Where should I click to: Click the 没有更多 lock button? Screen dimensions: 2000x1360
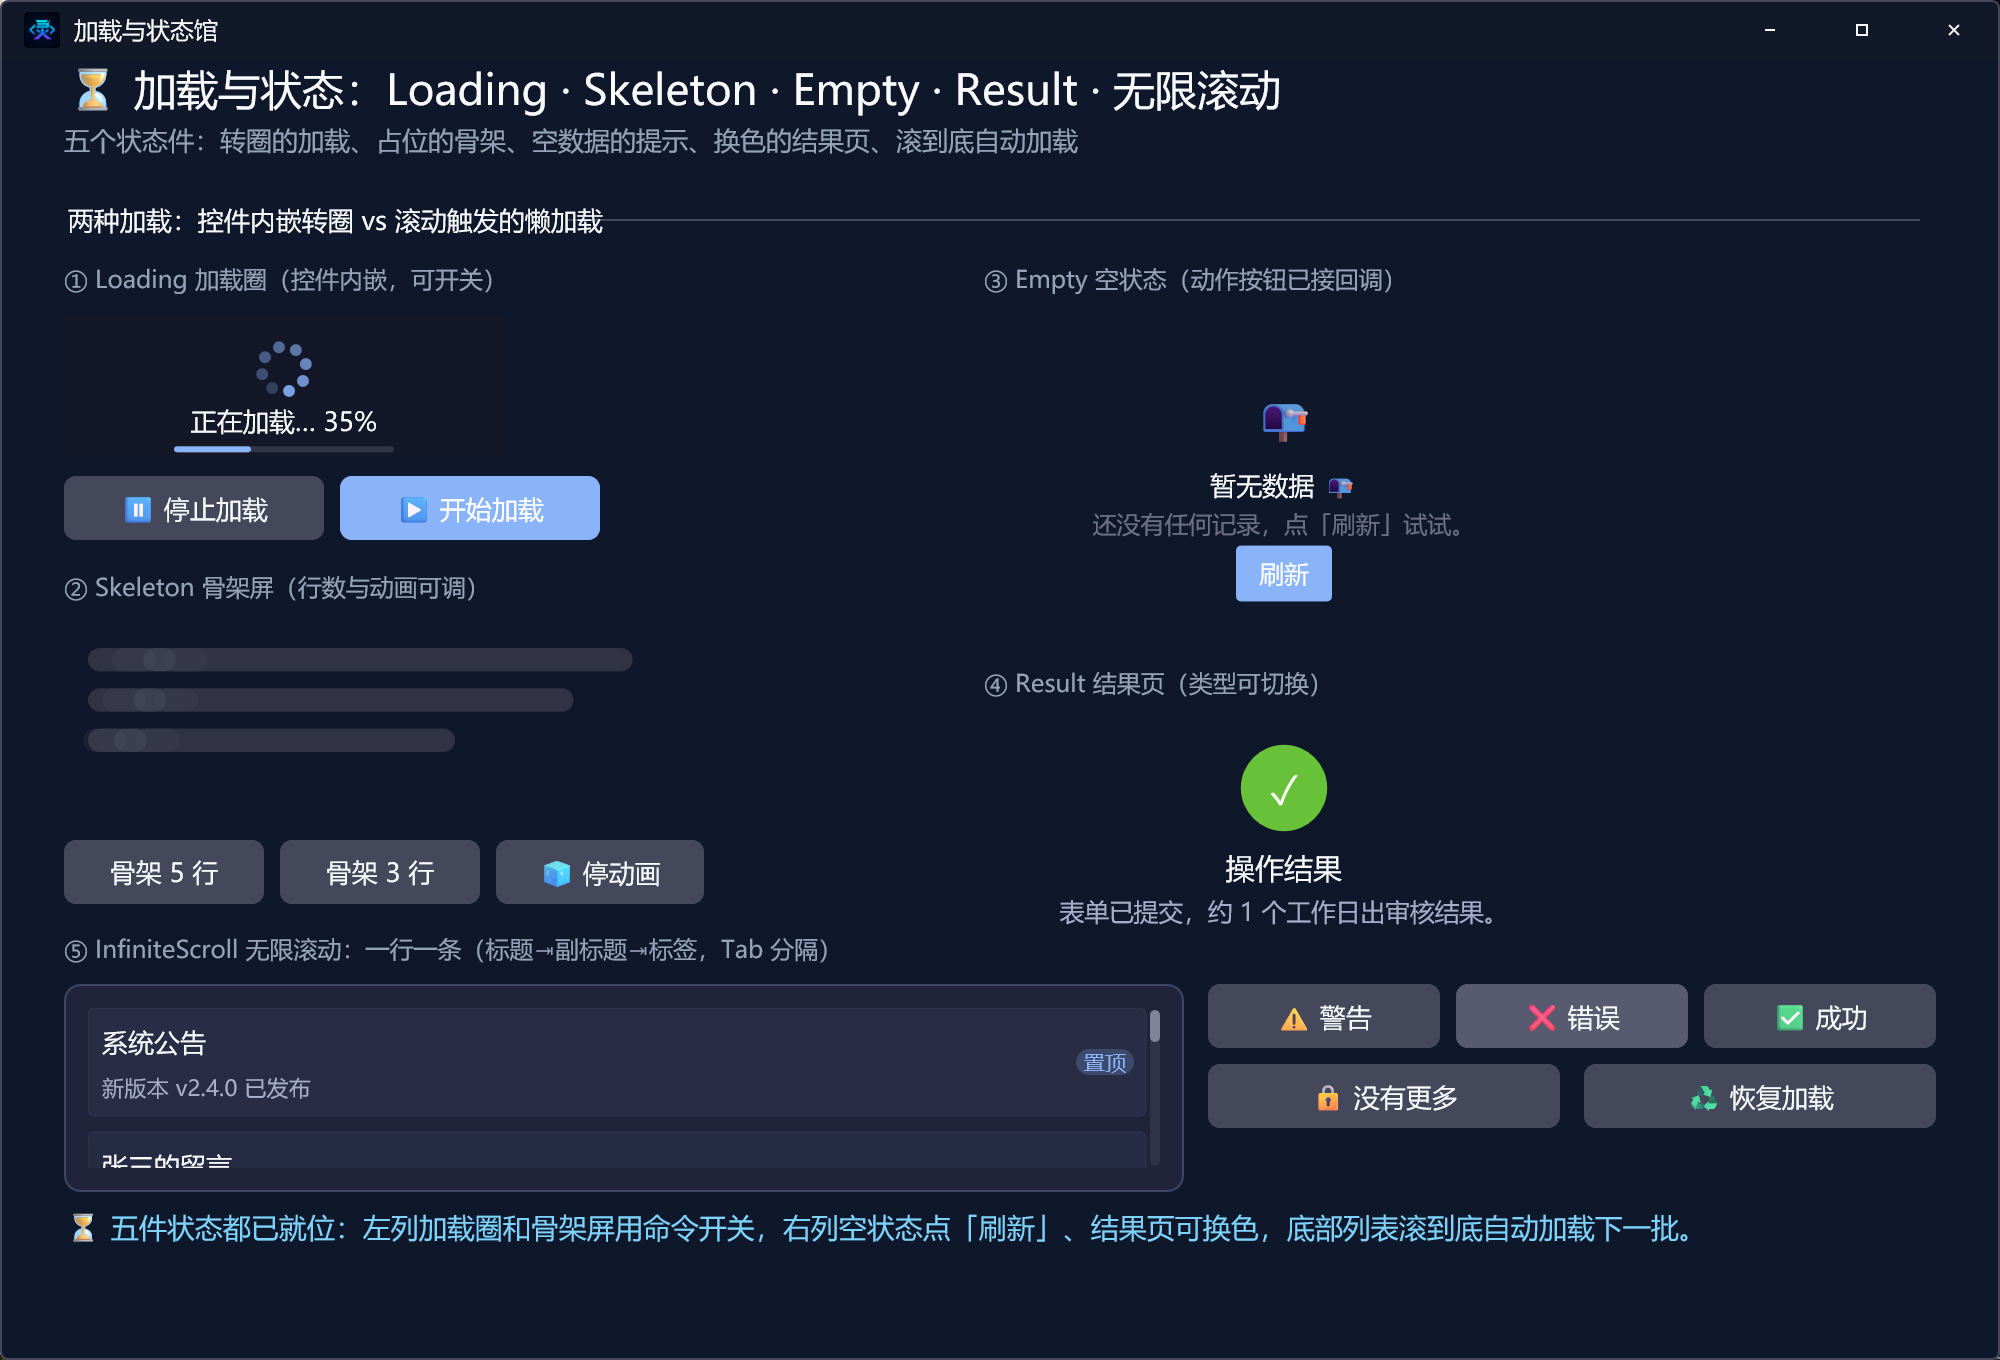point(1384,1096)
